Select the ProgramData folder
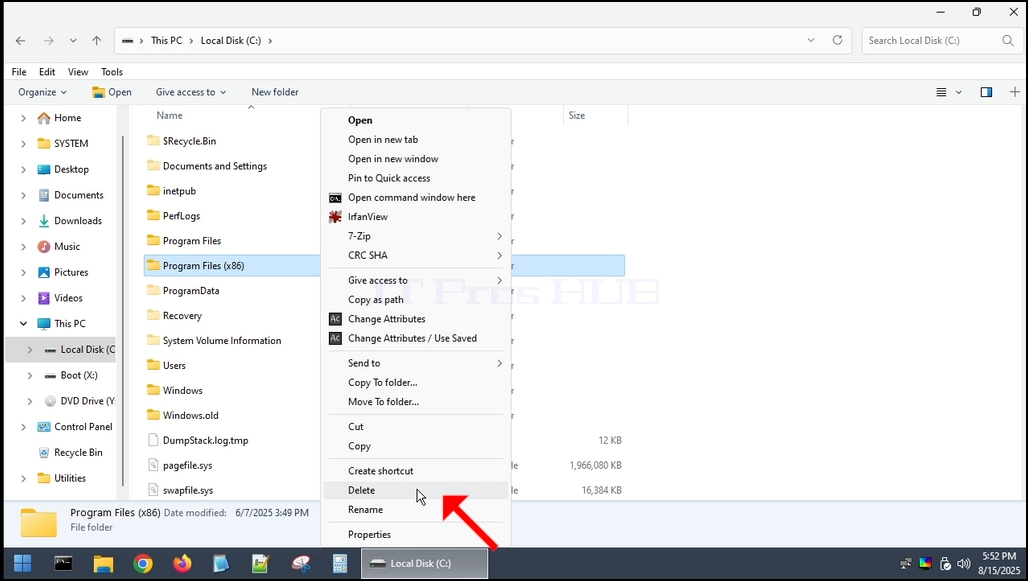1028x581 pixels. 191,290
